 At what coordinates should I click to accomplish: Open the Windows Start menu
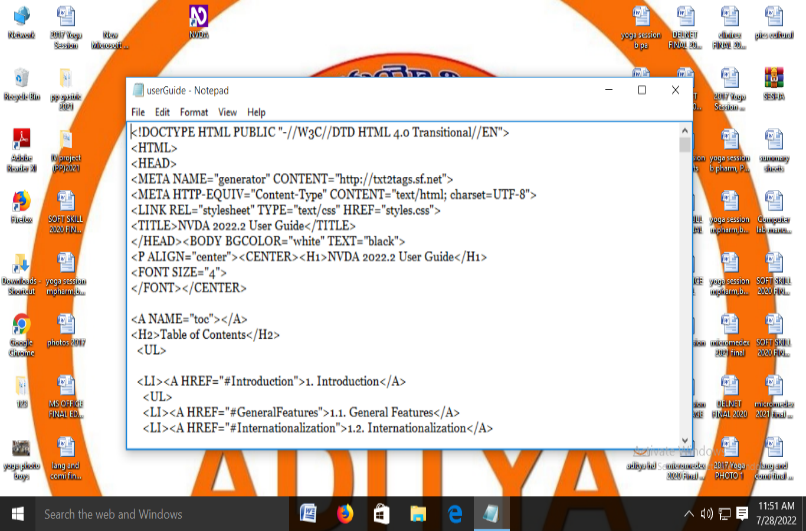click(x=17, y=514)
